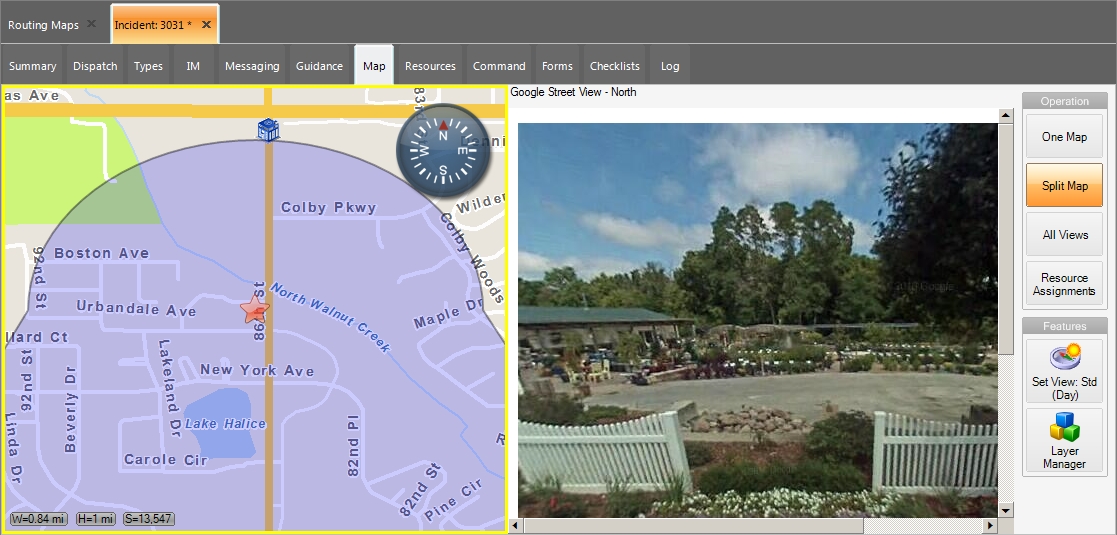Open the Dispatch tab
1117x535 pixels.
95,66
